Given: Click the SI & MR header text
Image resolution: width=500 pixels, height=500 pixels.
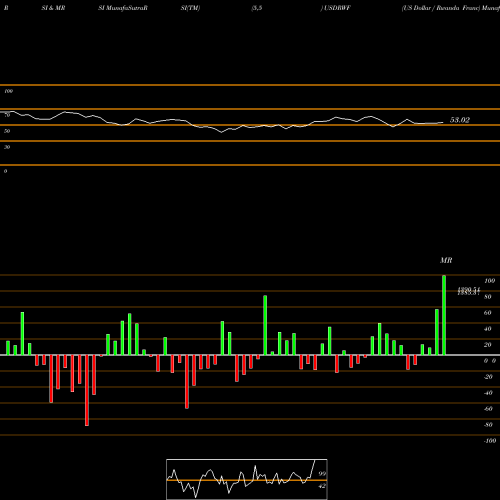Looking at the screenshot, I should [x=53, y=8].
